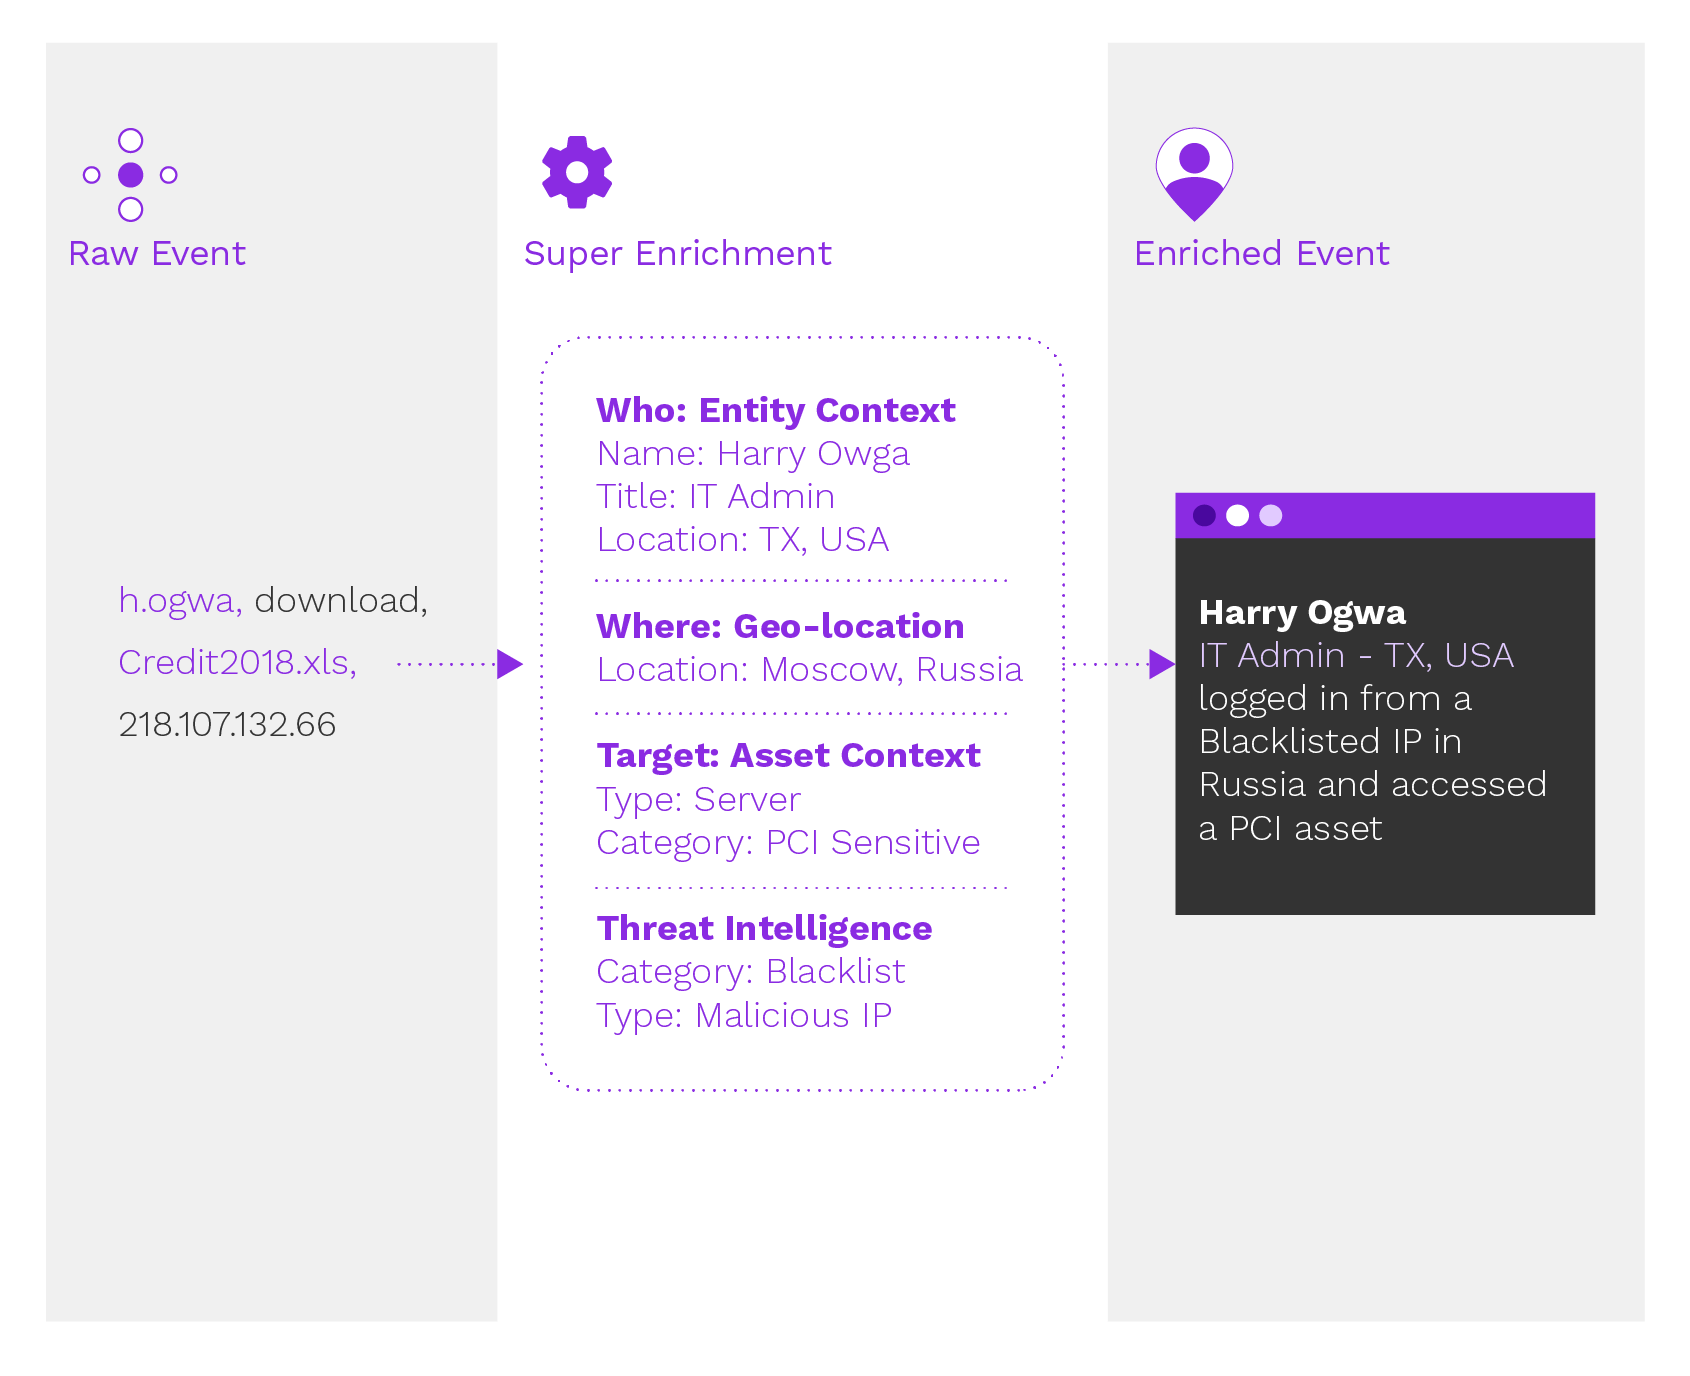1690x1376 pixels.
Task: Select the Who: Entity Context section title
Action: [775, 411]
